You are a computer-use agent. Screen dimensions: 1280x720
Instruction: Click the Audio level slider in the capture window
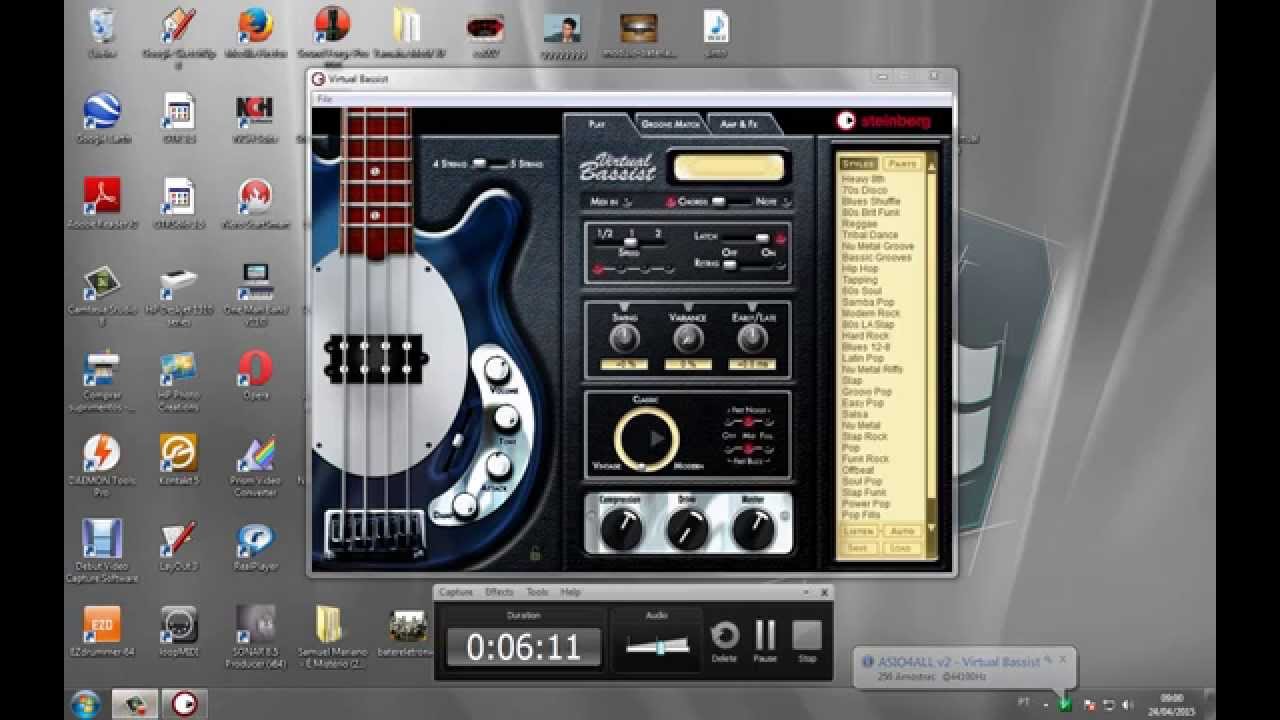tap(658, 647)
